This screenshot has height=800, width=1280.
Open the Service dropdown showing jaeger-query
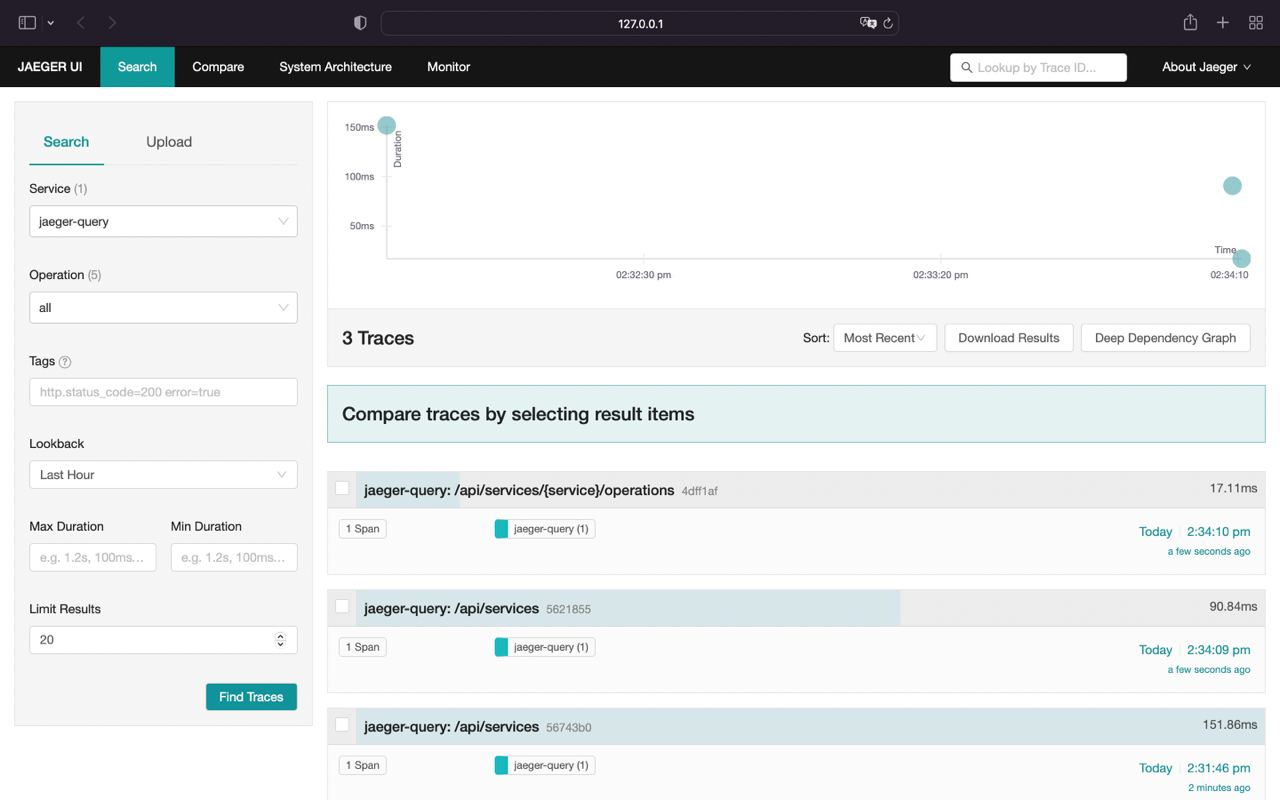163,221
